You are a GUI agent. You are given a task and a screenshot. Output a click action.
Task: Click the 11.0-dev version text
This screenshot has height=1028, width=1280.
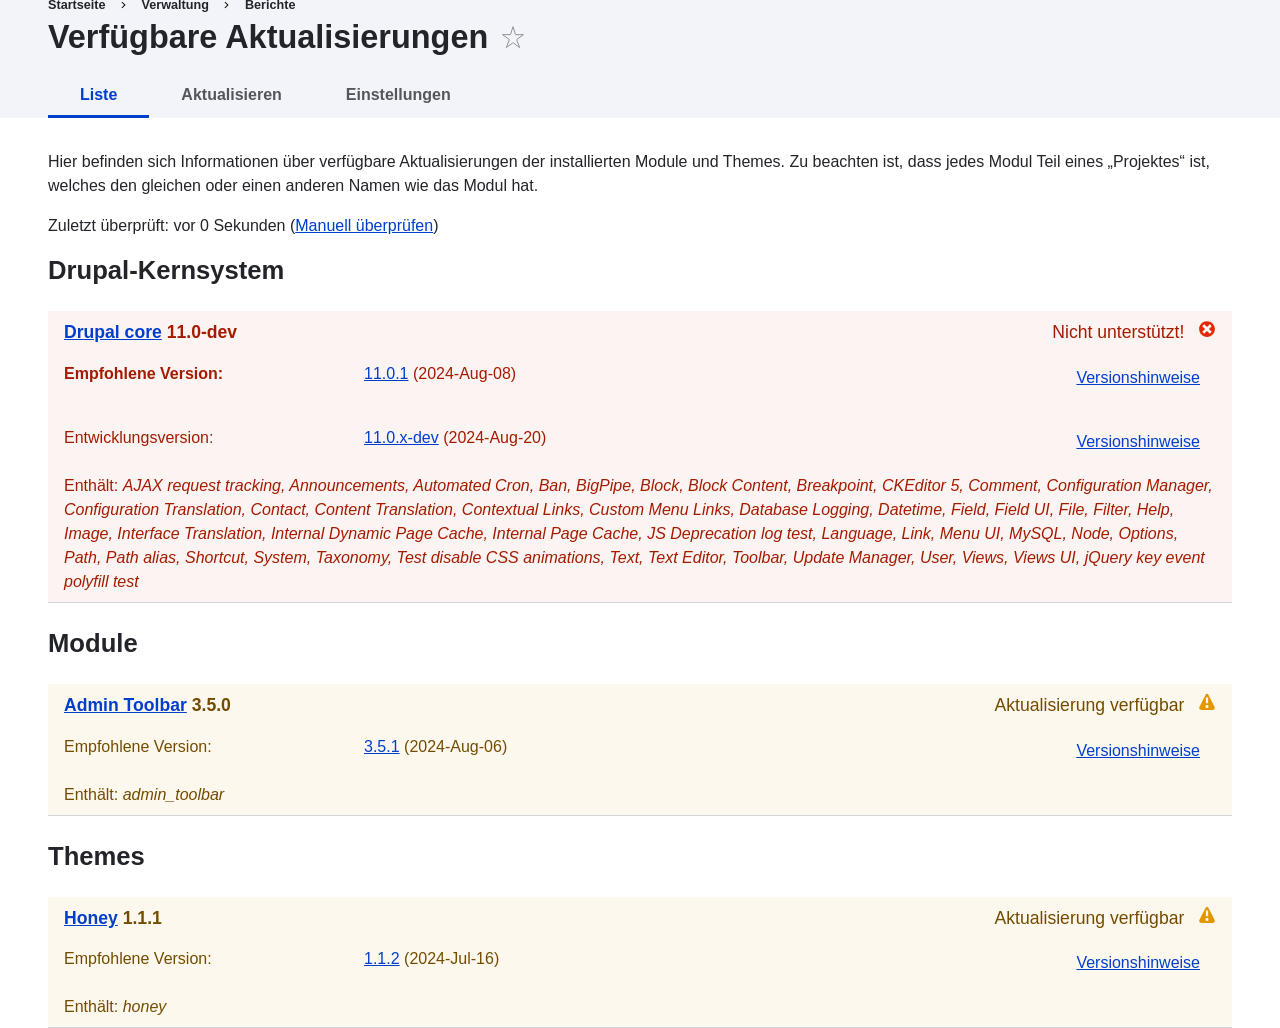coord(202,332)
